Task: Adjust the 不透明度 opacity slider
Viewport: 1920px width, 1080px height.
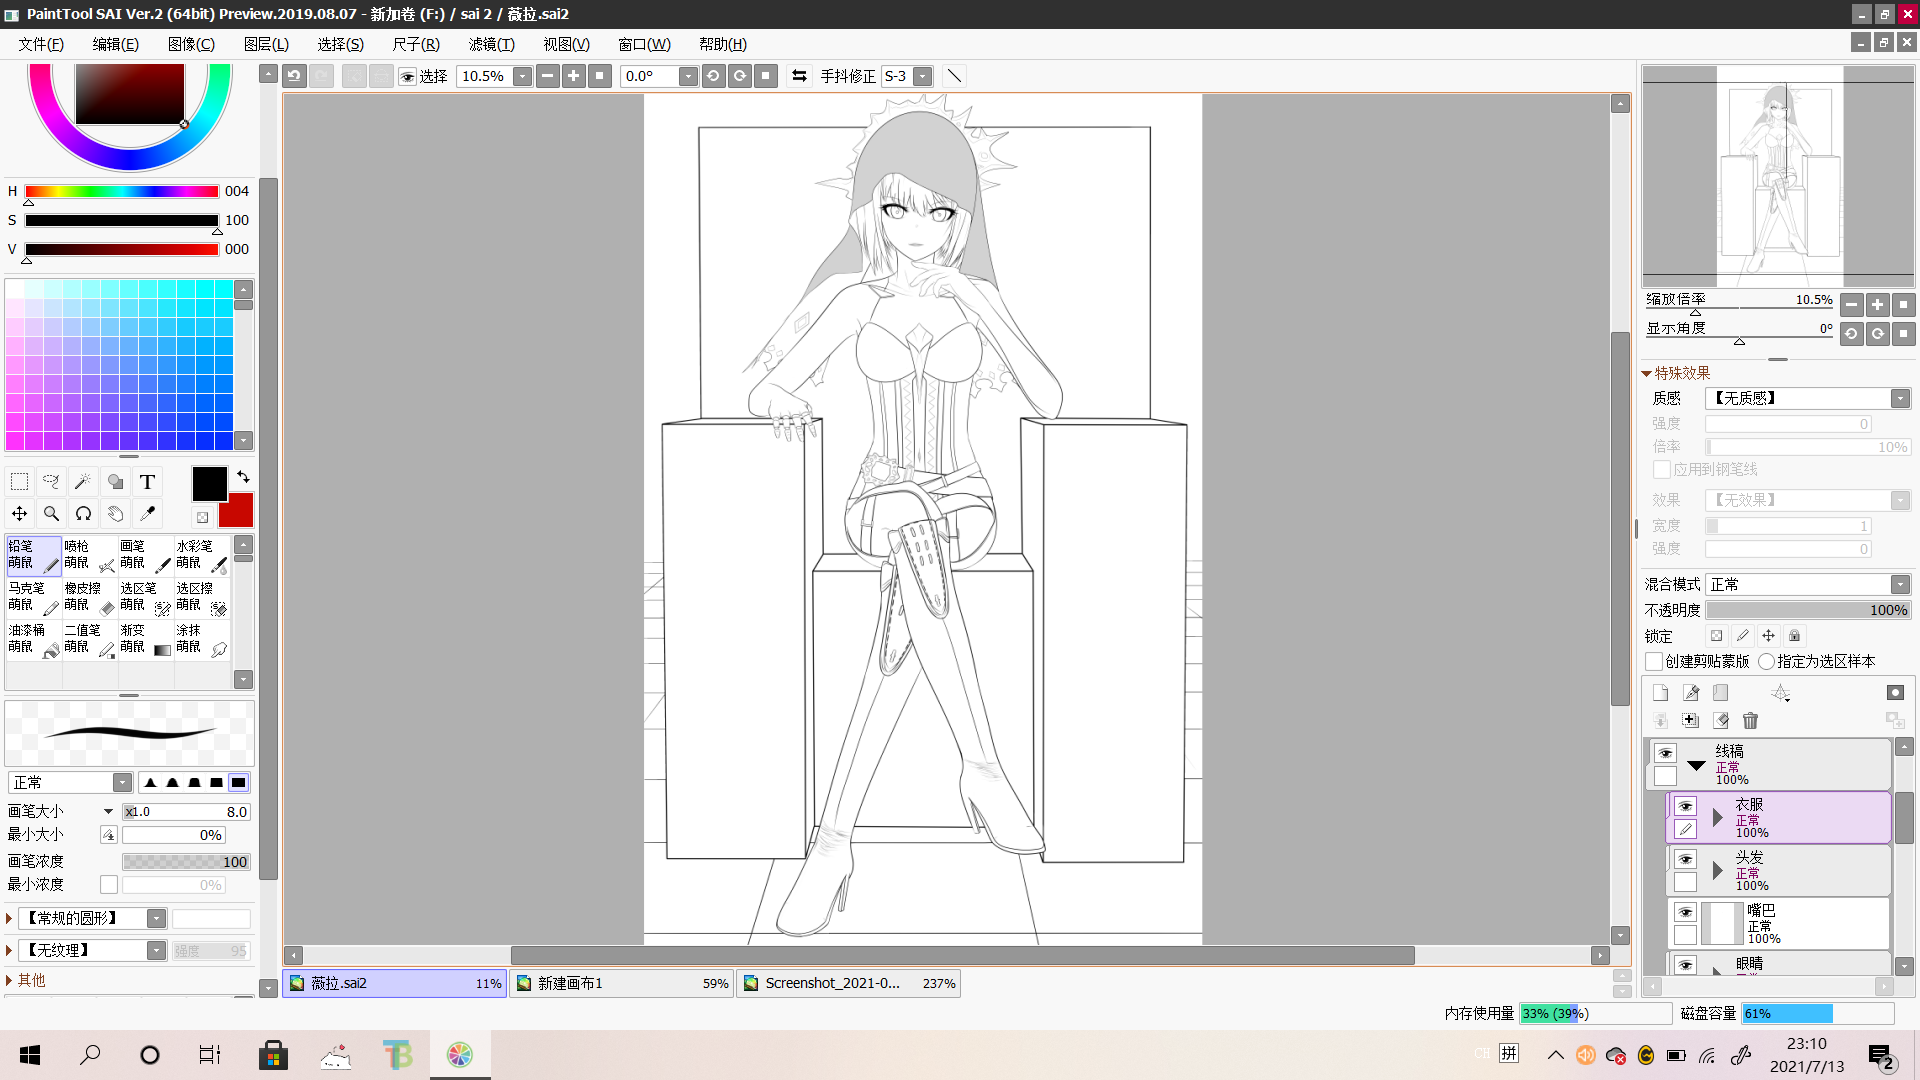Action: [1807, 610]
